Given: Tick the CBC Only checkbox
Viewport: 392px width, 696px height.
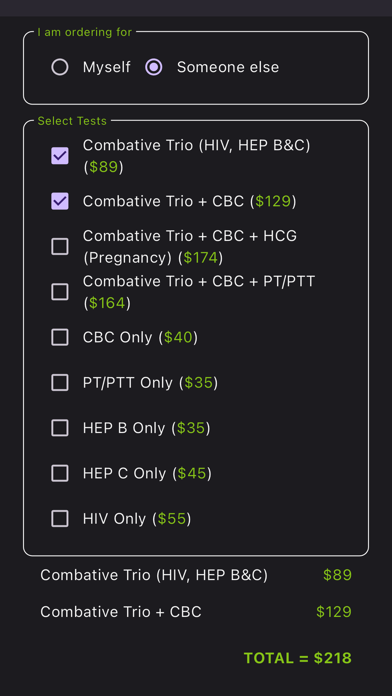Looking at the screenshot, I should click(x=60, y=337).
